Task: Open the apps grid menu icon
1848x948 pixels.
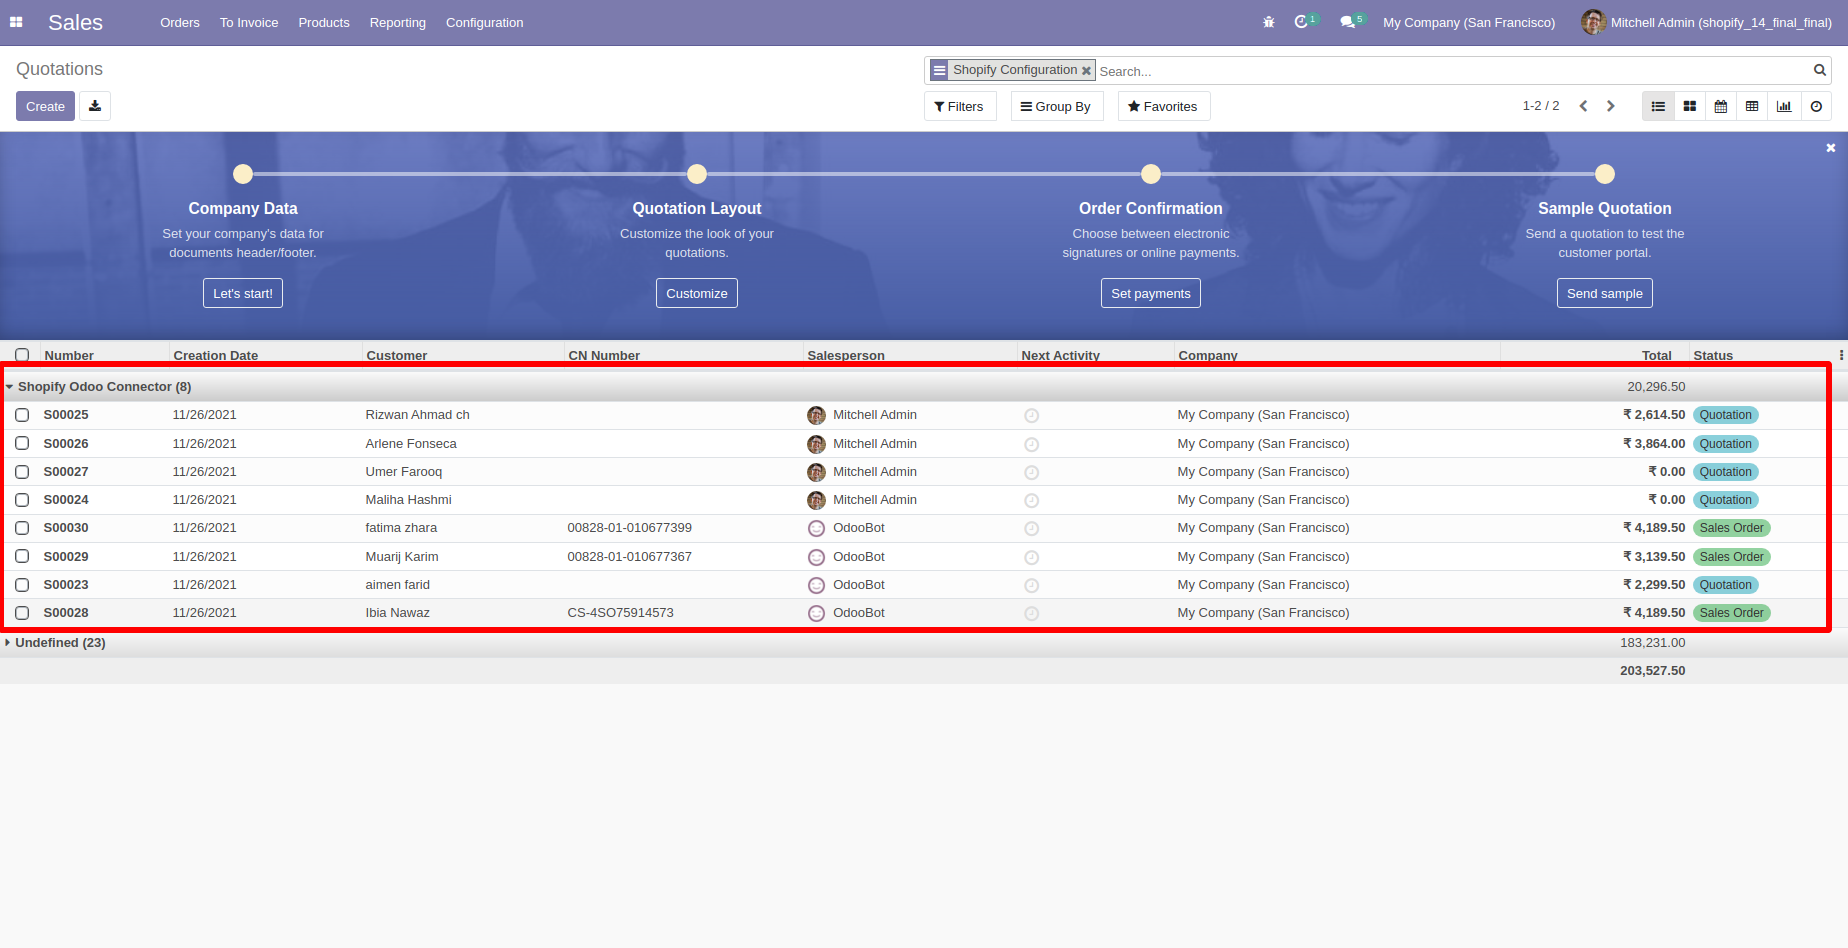Action: [16, 22]
